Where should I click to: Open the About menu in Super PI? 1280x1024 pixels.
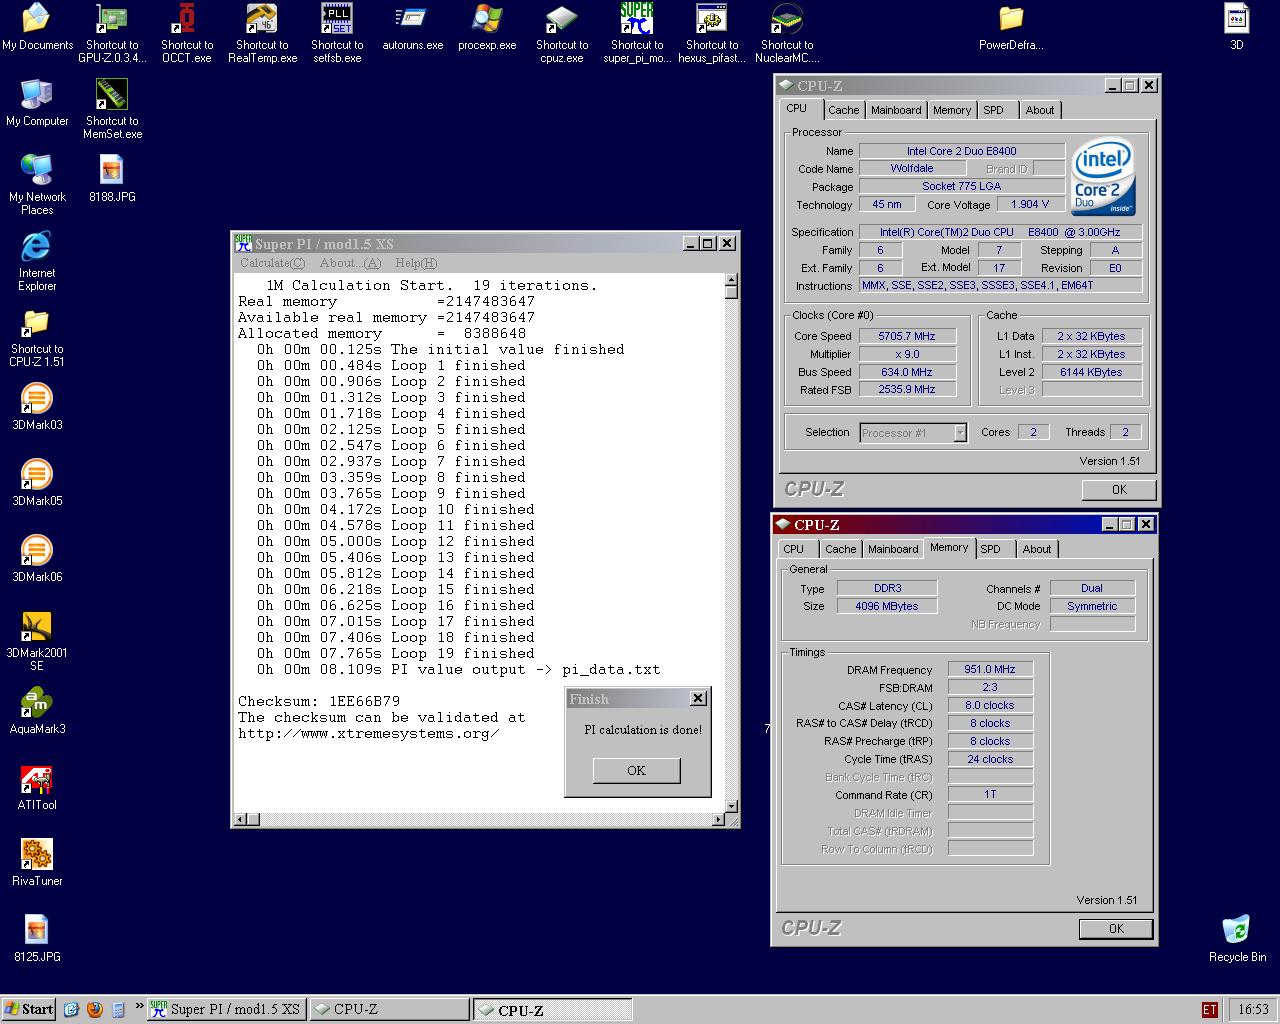350,263
